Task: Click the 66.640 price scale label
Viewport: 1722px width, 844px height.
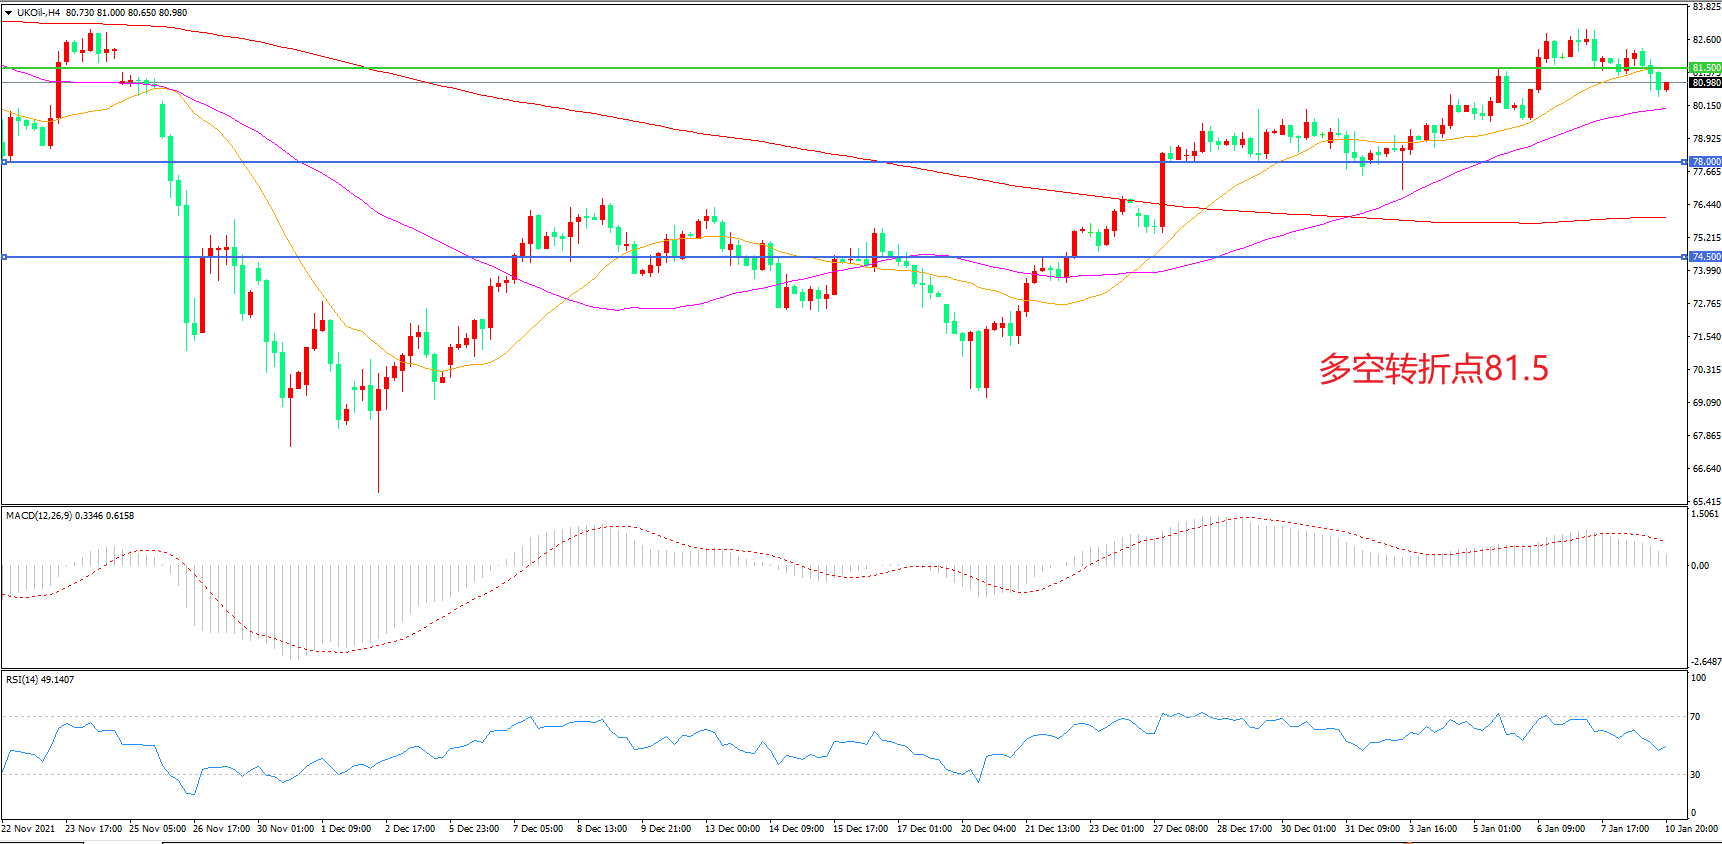Action: (1705, 468)
